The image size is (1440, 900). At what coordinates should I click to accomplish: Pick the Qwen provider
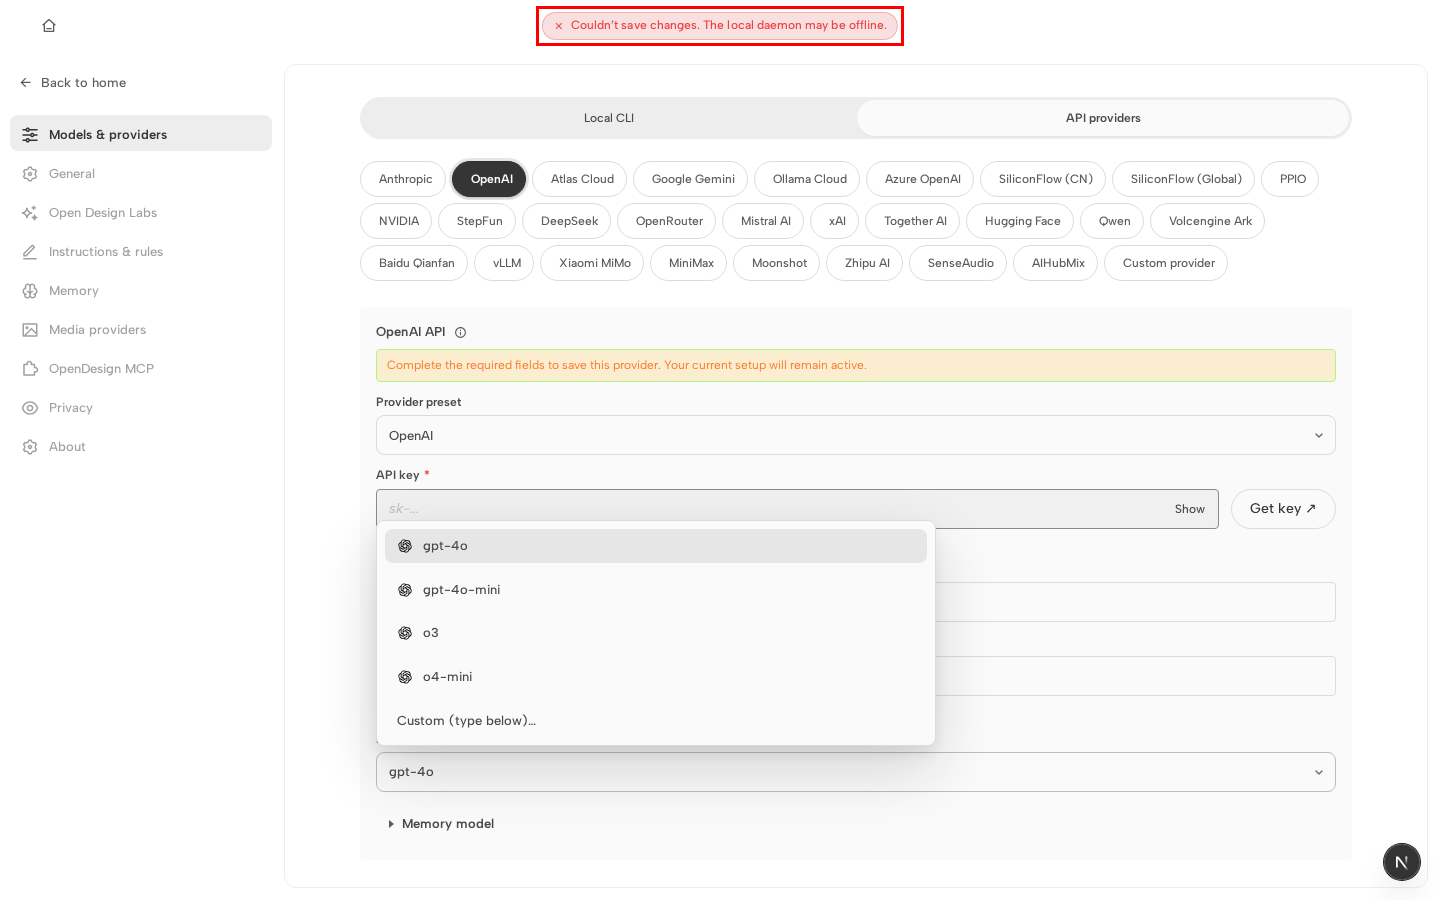click(1114, 221)
